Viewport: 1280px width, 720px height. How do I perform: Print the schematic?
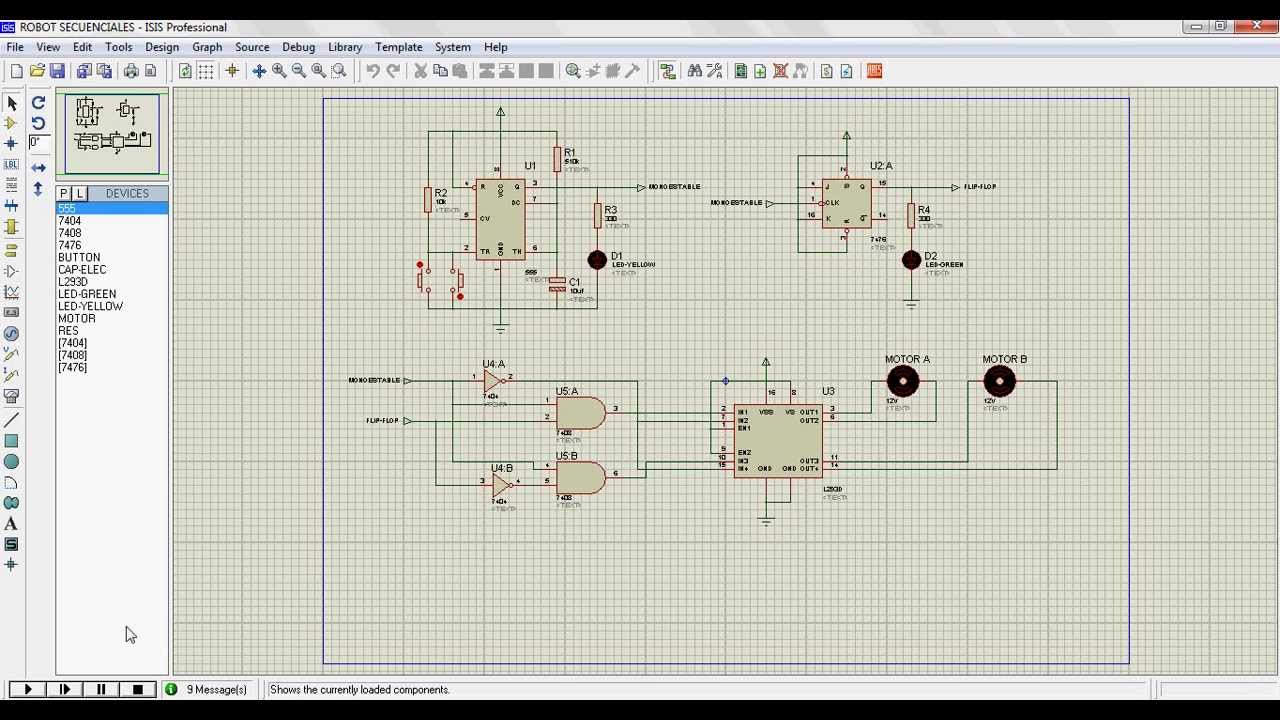tap(131, 71)
